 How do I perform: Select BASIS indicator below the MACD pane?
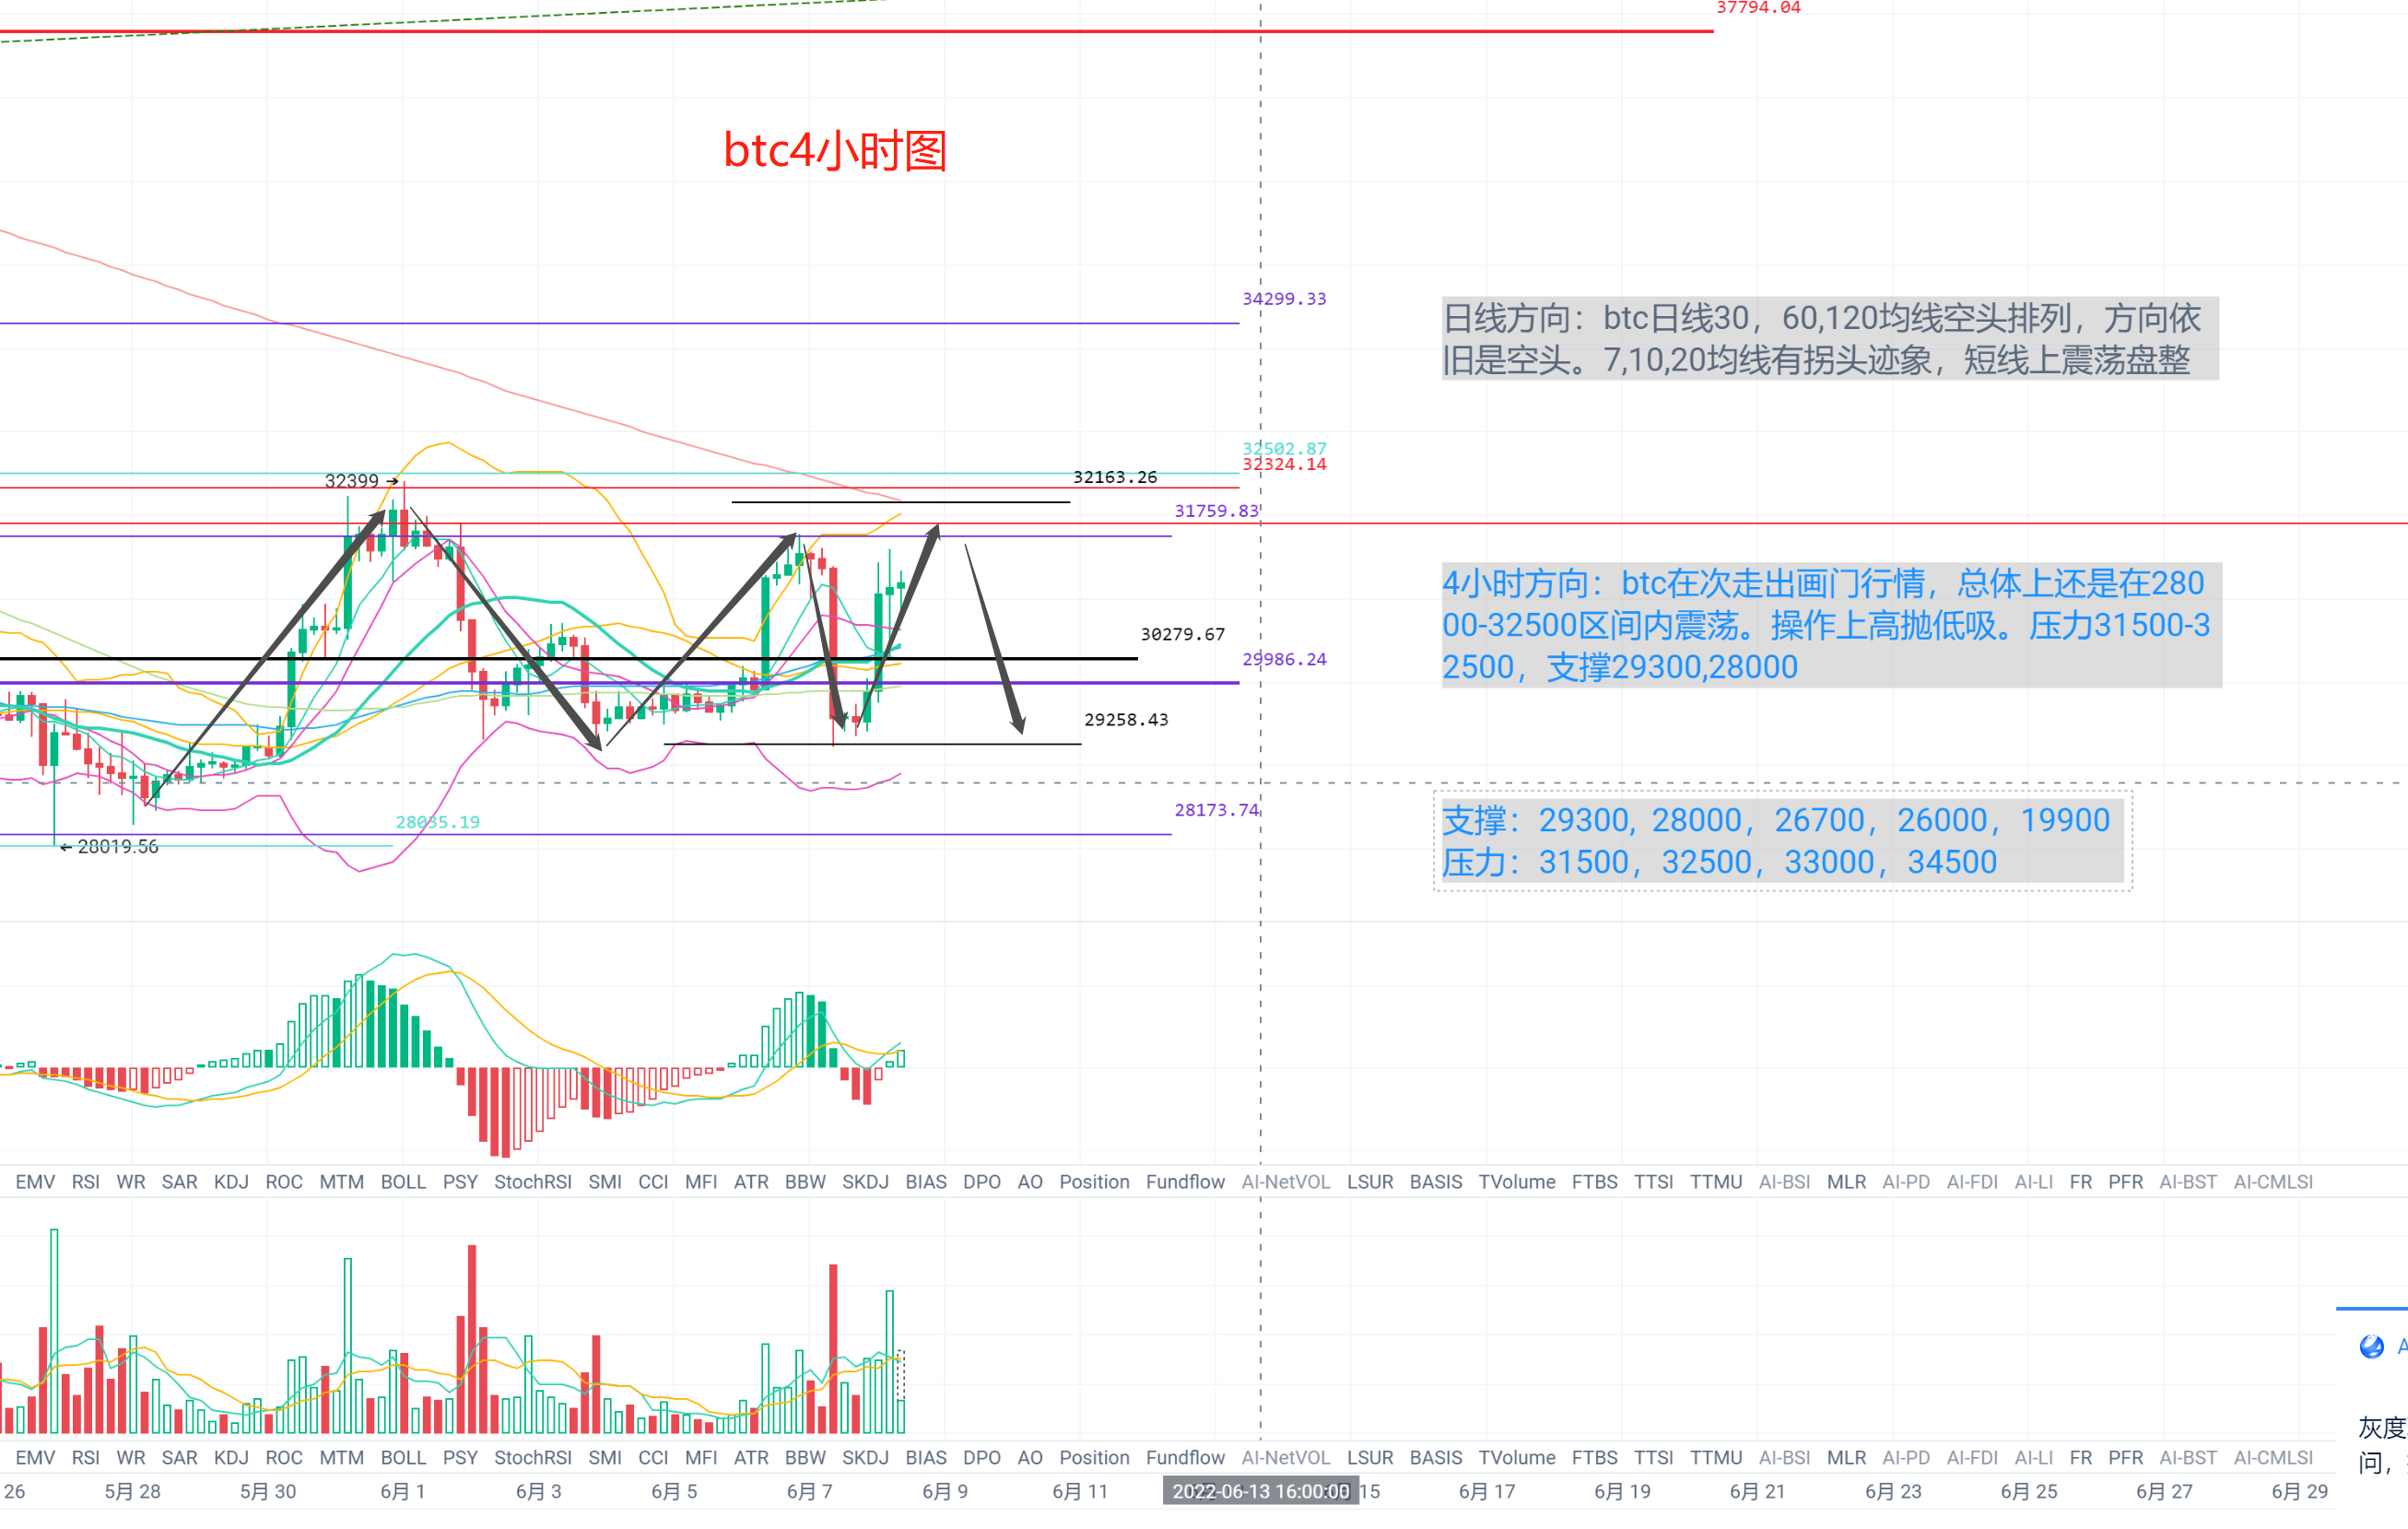tap(1436, 1182)
